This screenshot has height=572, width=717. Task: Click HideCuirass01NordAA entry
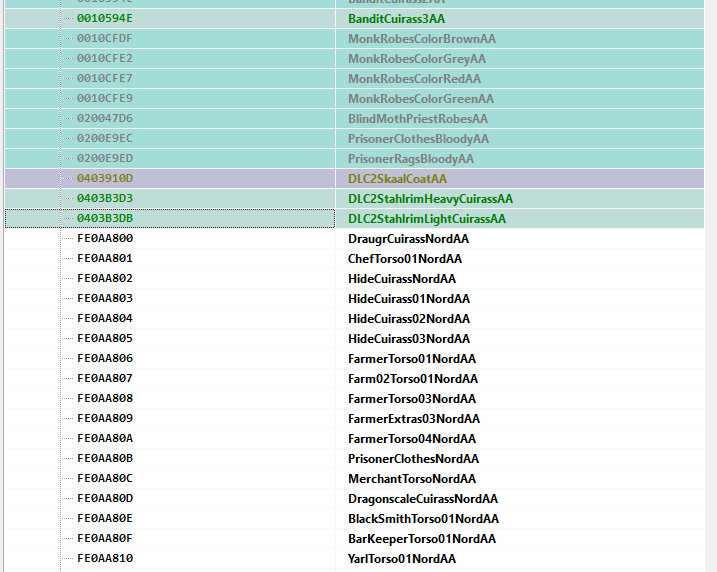[409, 299]
